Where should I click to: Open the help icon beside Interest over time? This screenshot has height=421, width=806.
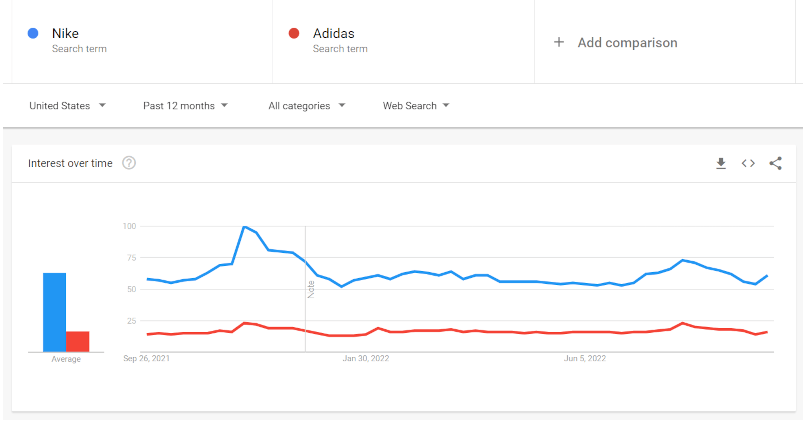point(129,164)
